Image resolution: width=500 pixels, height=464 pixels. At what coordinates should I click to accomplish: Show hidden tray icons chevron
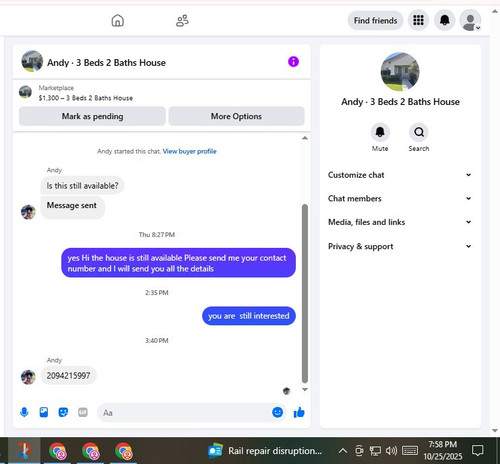point(343,451)
